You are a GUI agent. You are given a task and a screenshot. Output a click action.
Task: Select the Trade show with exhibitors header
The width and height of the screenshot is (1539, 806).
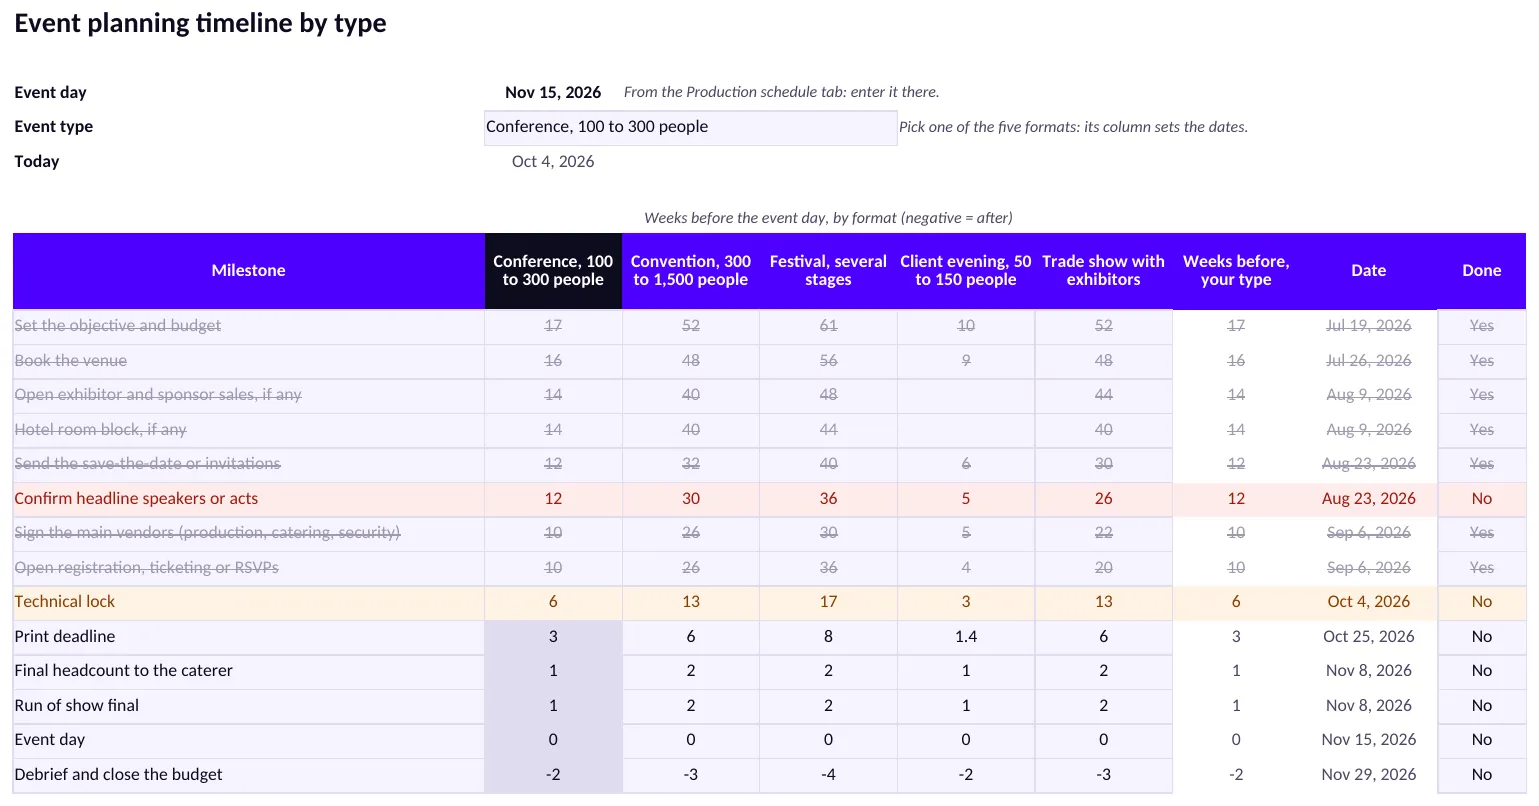click(1104, 271)
